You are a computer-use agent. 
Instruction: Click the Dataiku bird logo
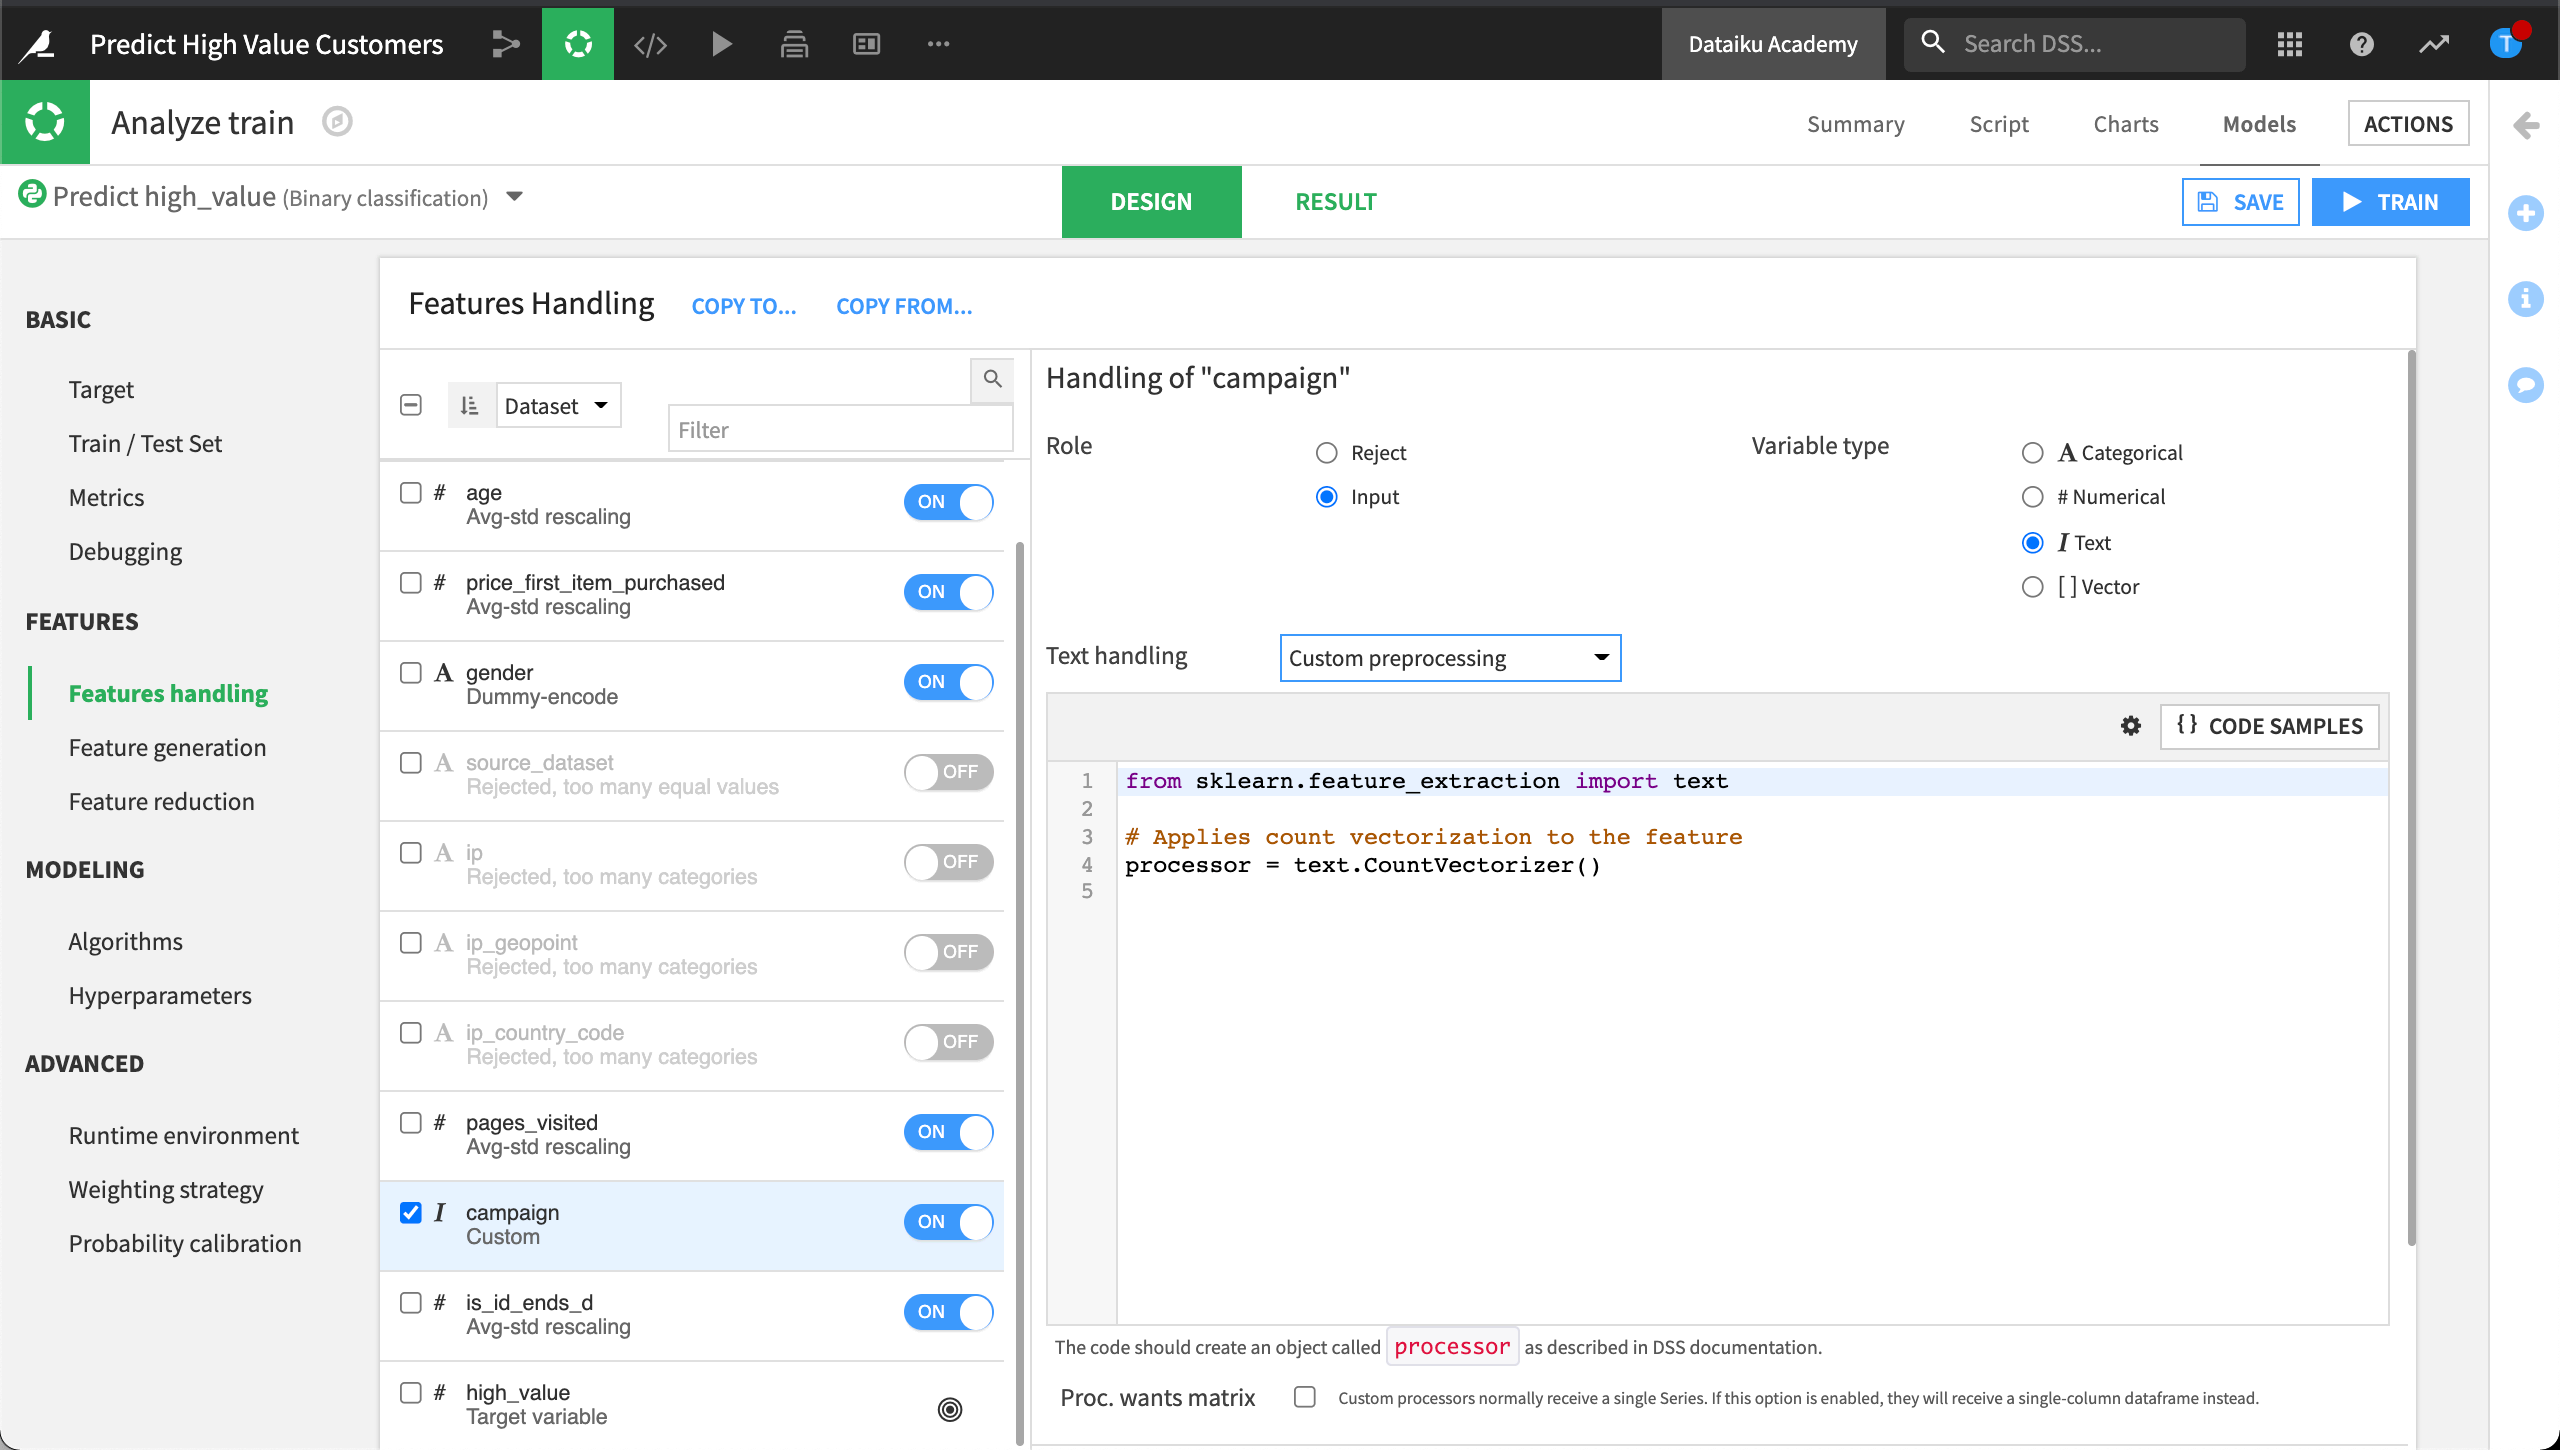click(x=38, y=44)
